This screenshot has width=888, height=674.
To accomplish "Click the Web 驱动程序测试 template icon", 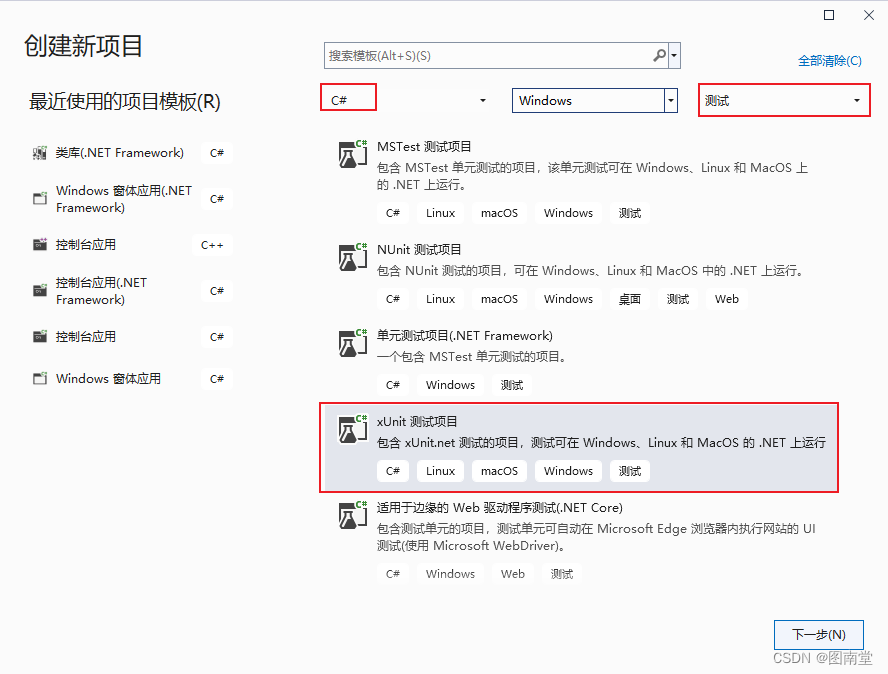I will point(352,516).
